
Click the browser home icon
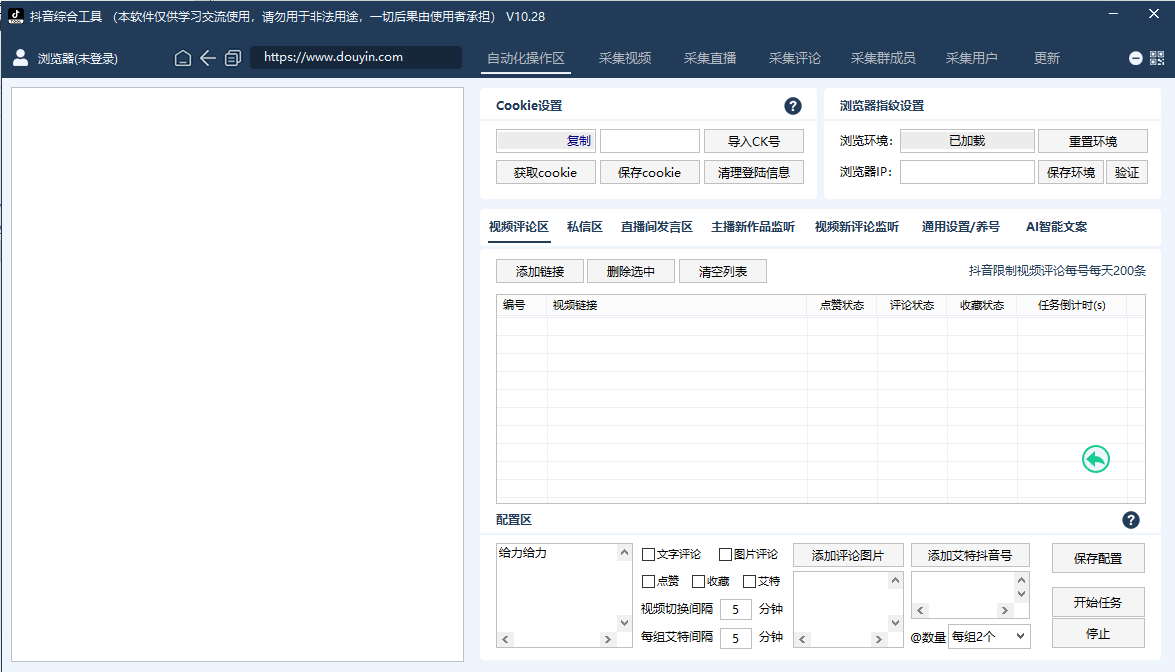click(183, 58)
